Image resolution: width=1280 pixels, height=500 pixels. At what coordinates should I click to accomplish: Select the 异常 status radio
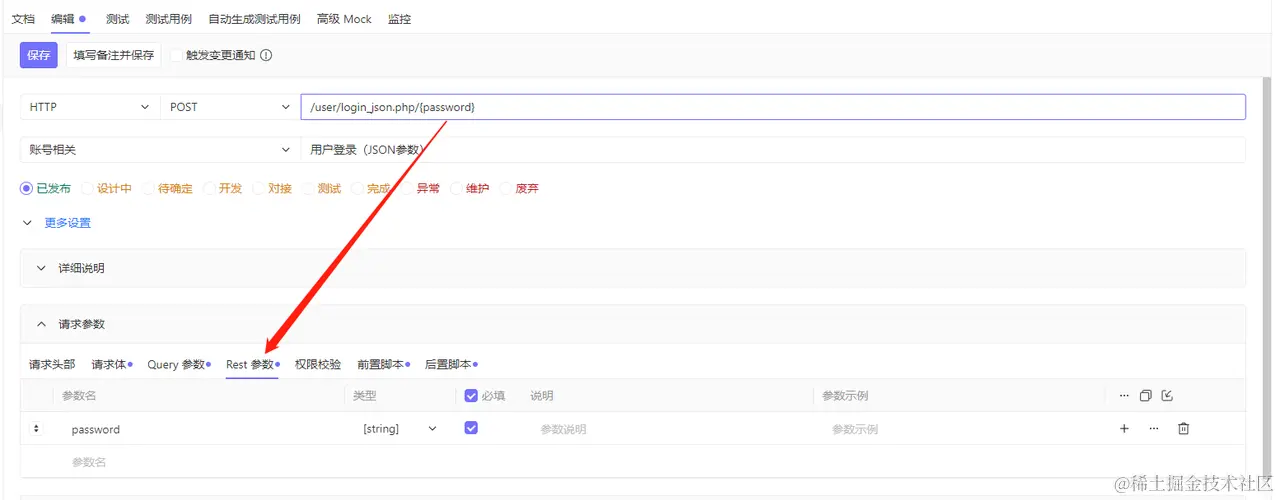(407, 188)
